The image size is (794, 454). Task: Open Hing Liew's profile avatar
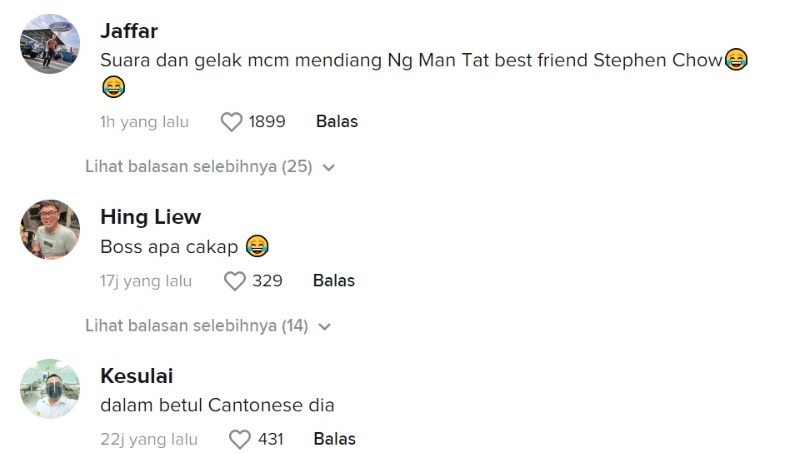coord(50,230)
